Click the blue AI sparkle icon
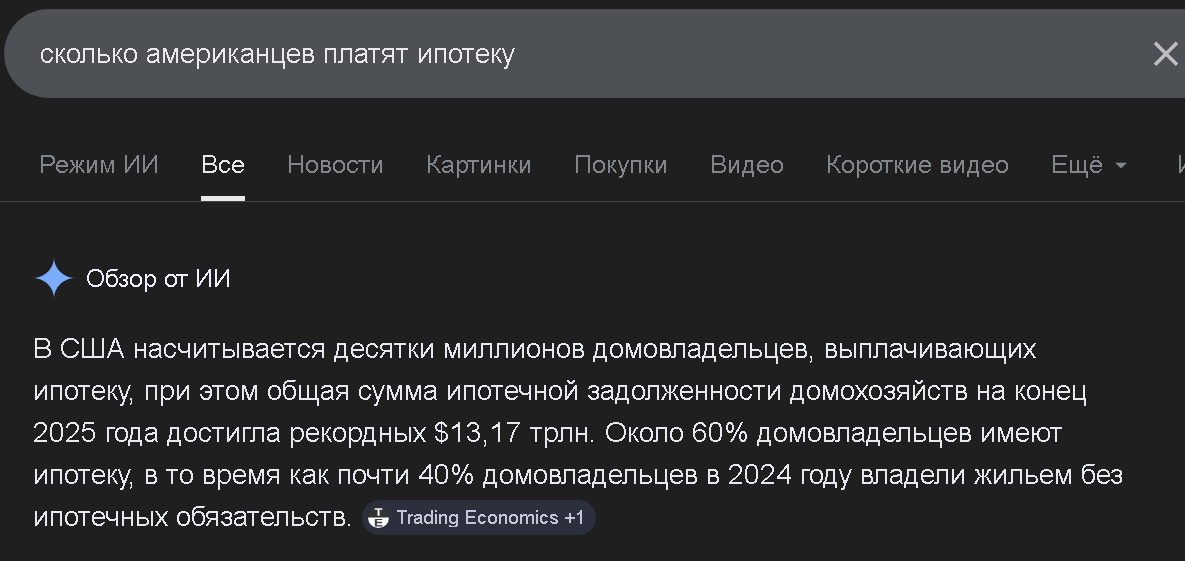Screen dimensions: 1185x561 53,279
